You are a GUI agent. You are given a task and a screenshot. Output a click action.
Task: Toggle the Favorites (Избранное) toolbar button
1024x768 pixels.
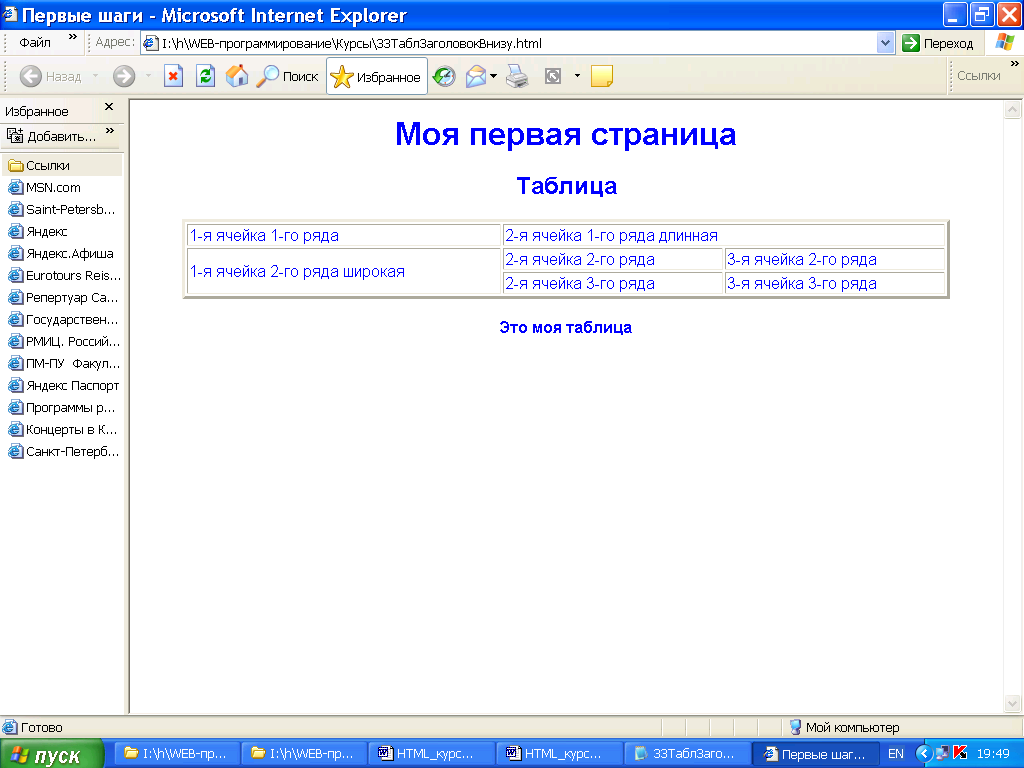coord(377,76)
